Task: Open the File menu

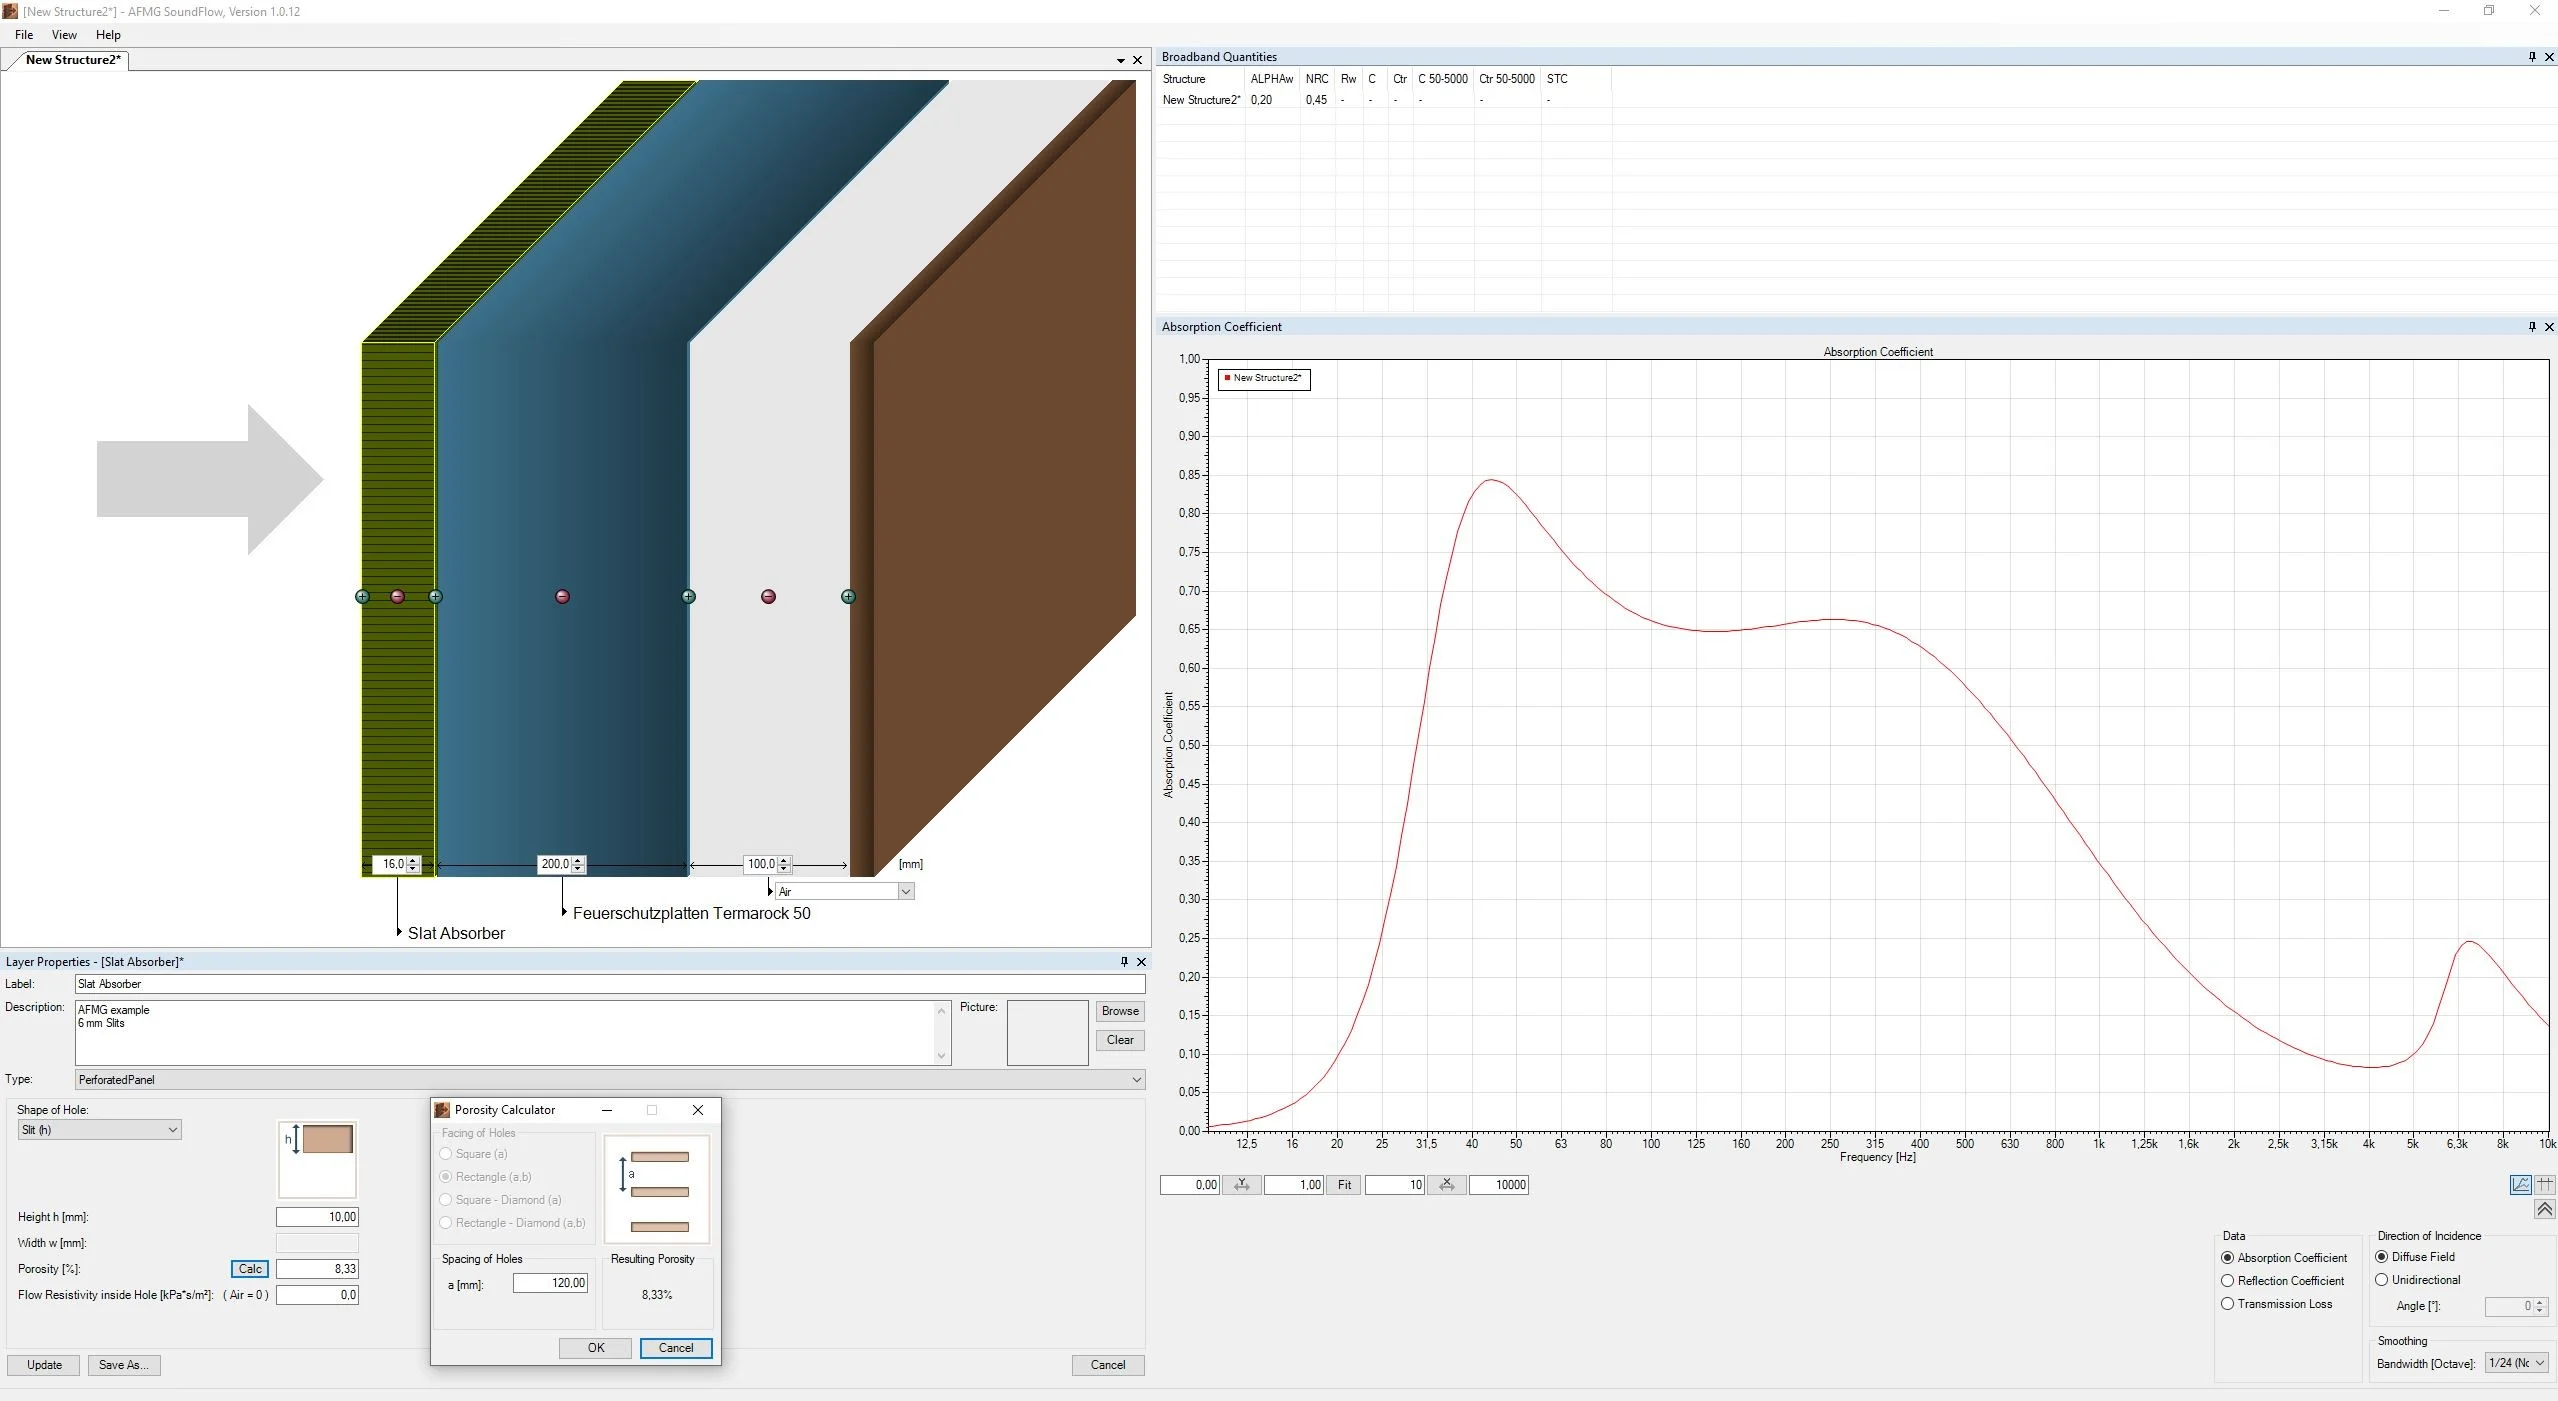Action: point(24,35)
